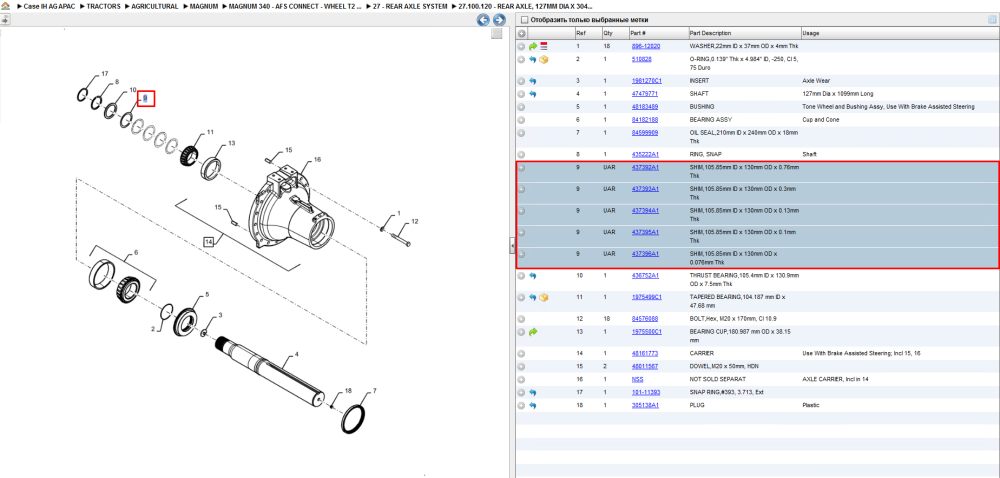Collapse parts panel via splitter arrow handle
The height and width of the screenshot is (478, 1000).
[511, 245]
